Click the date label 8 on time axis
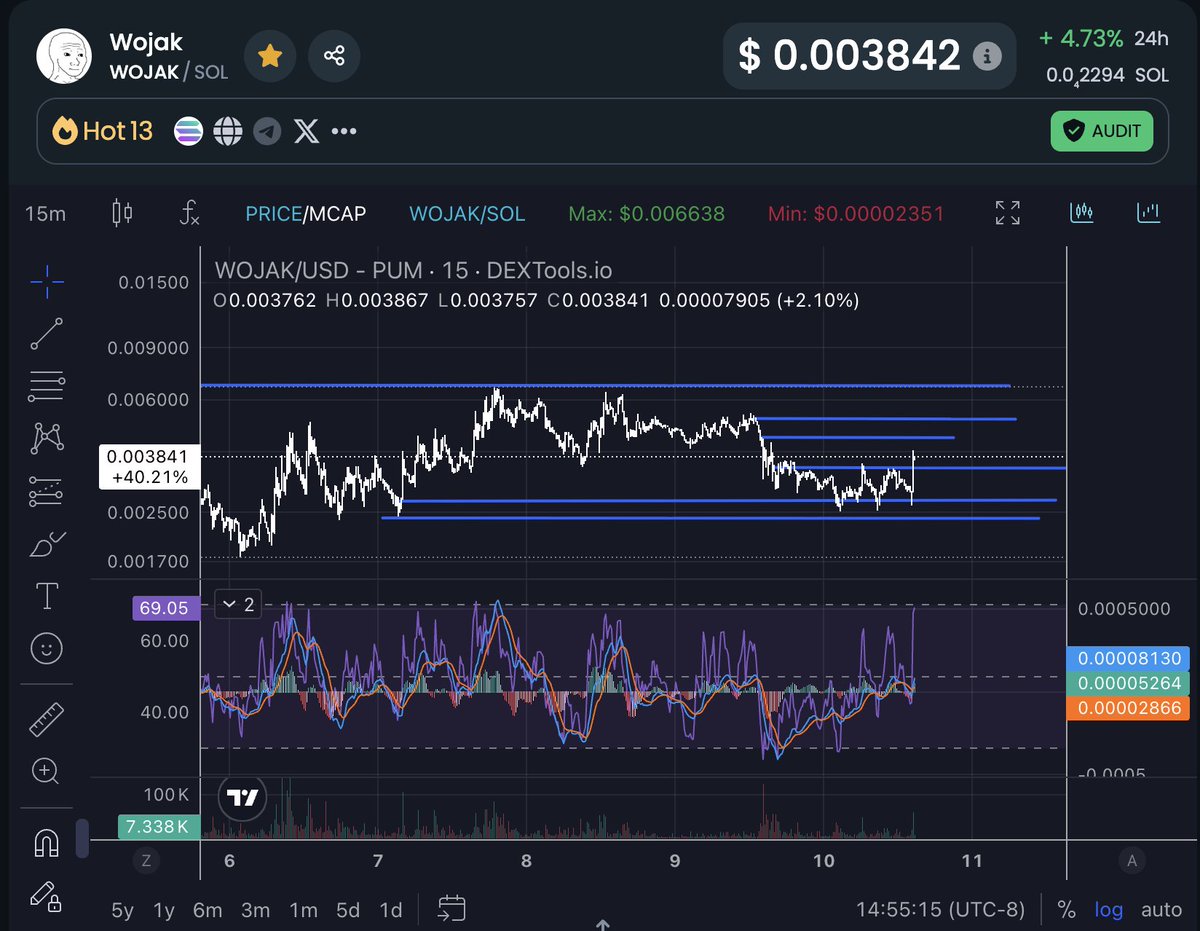 coord(526,860)
